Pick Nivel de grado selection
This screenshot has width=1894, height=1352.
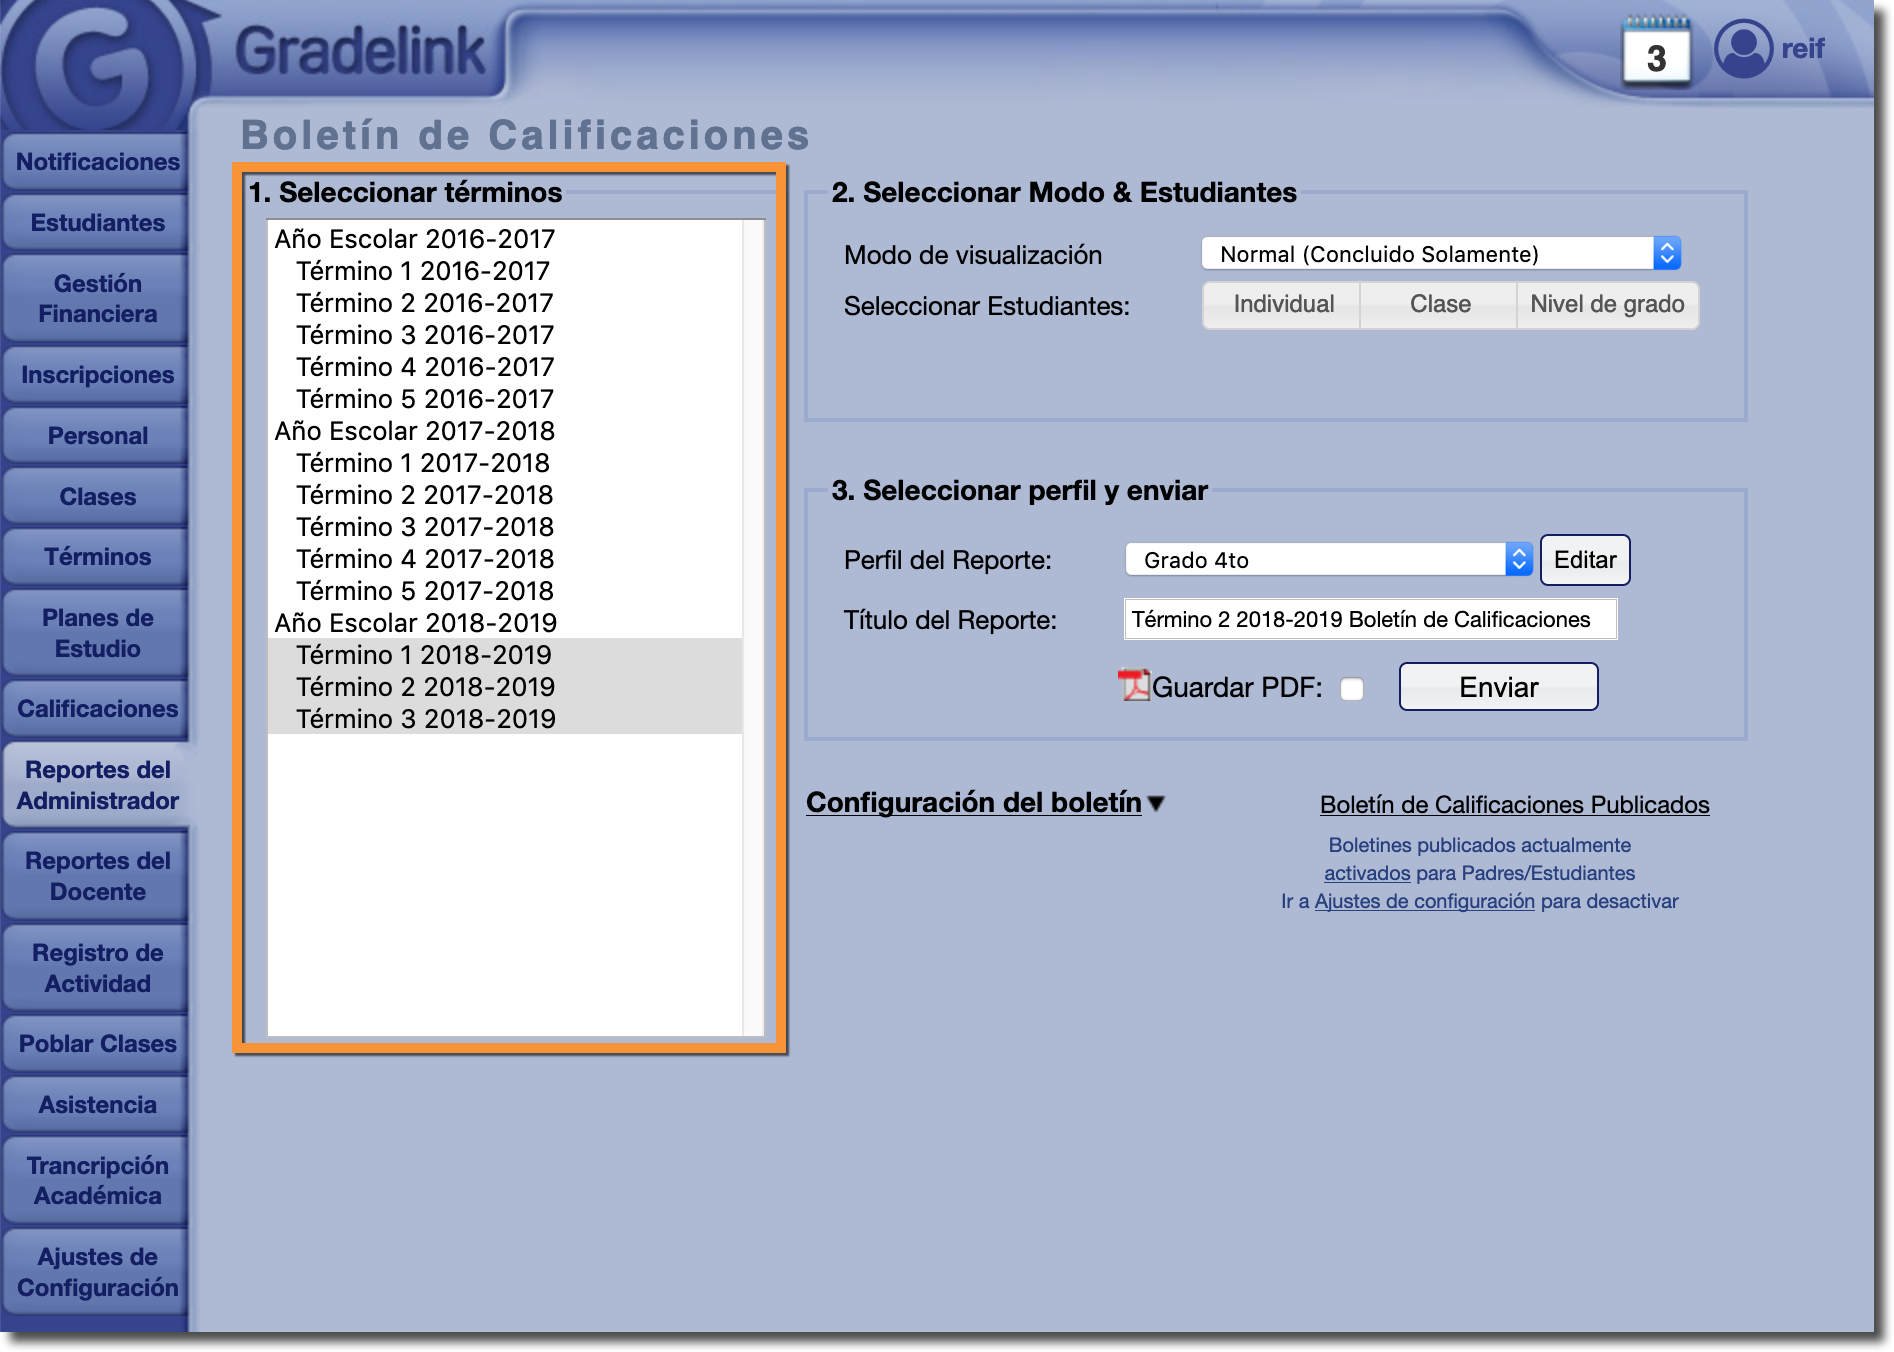coord(1606,305)
